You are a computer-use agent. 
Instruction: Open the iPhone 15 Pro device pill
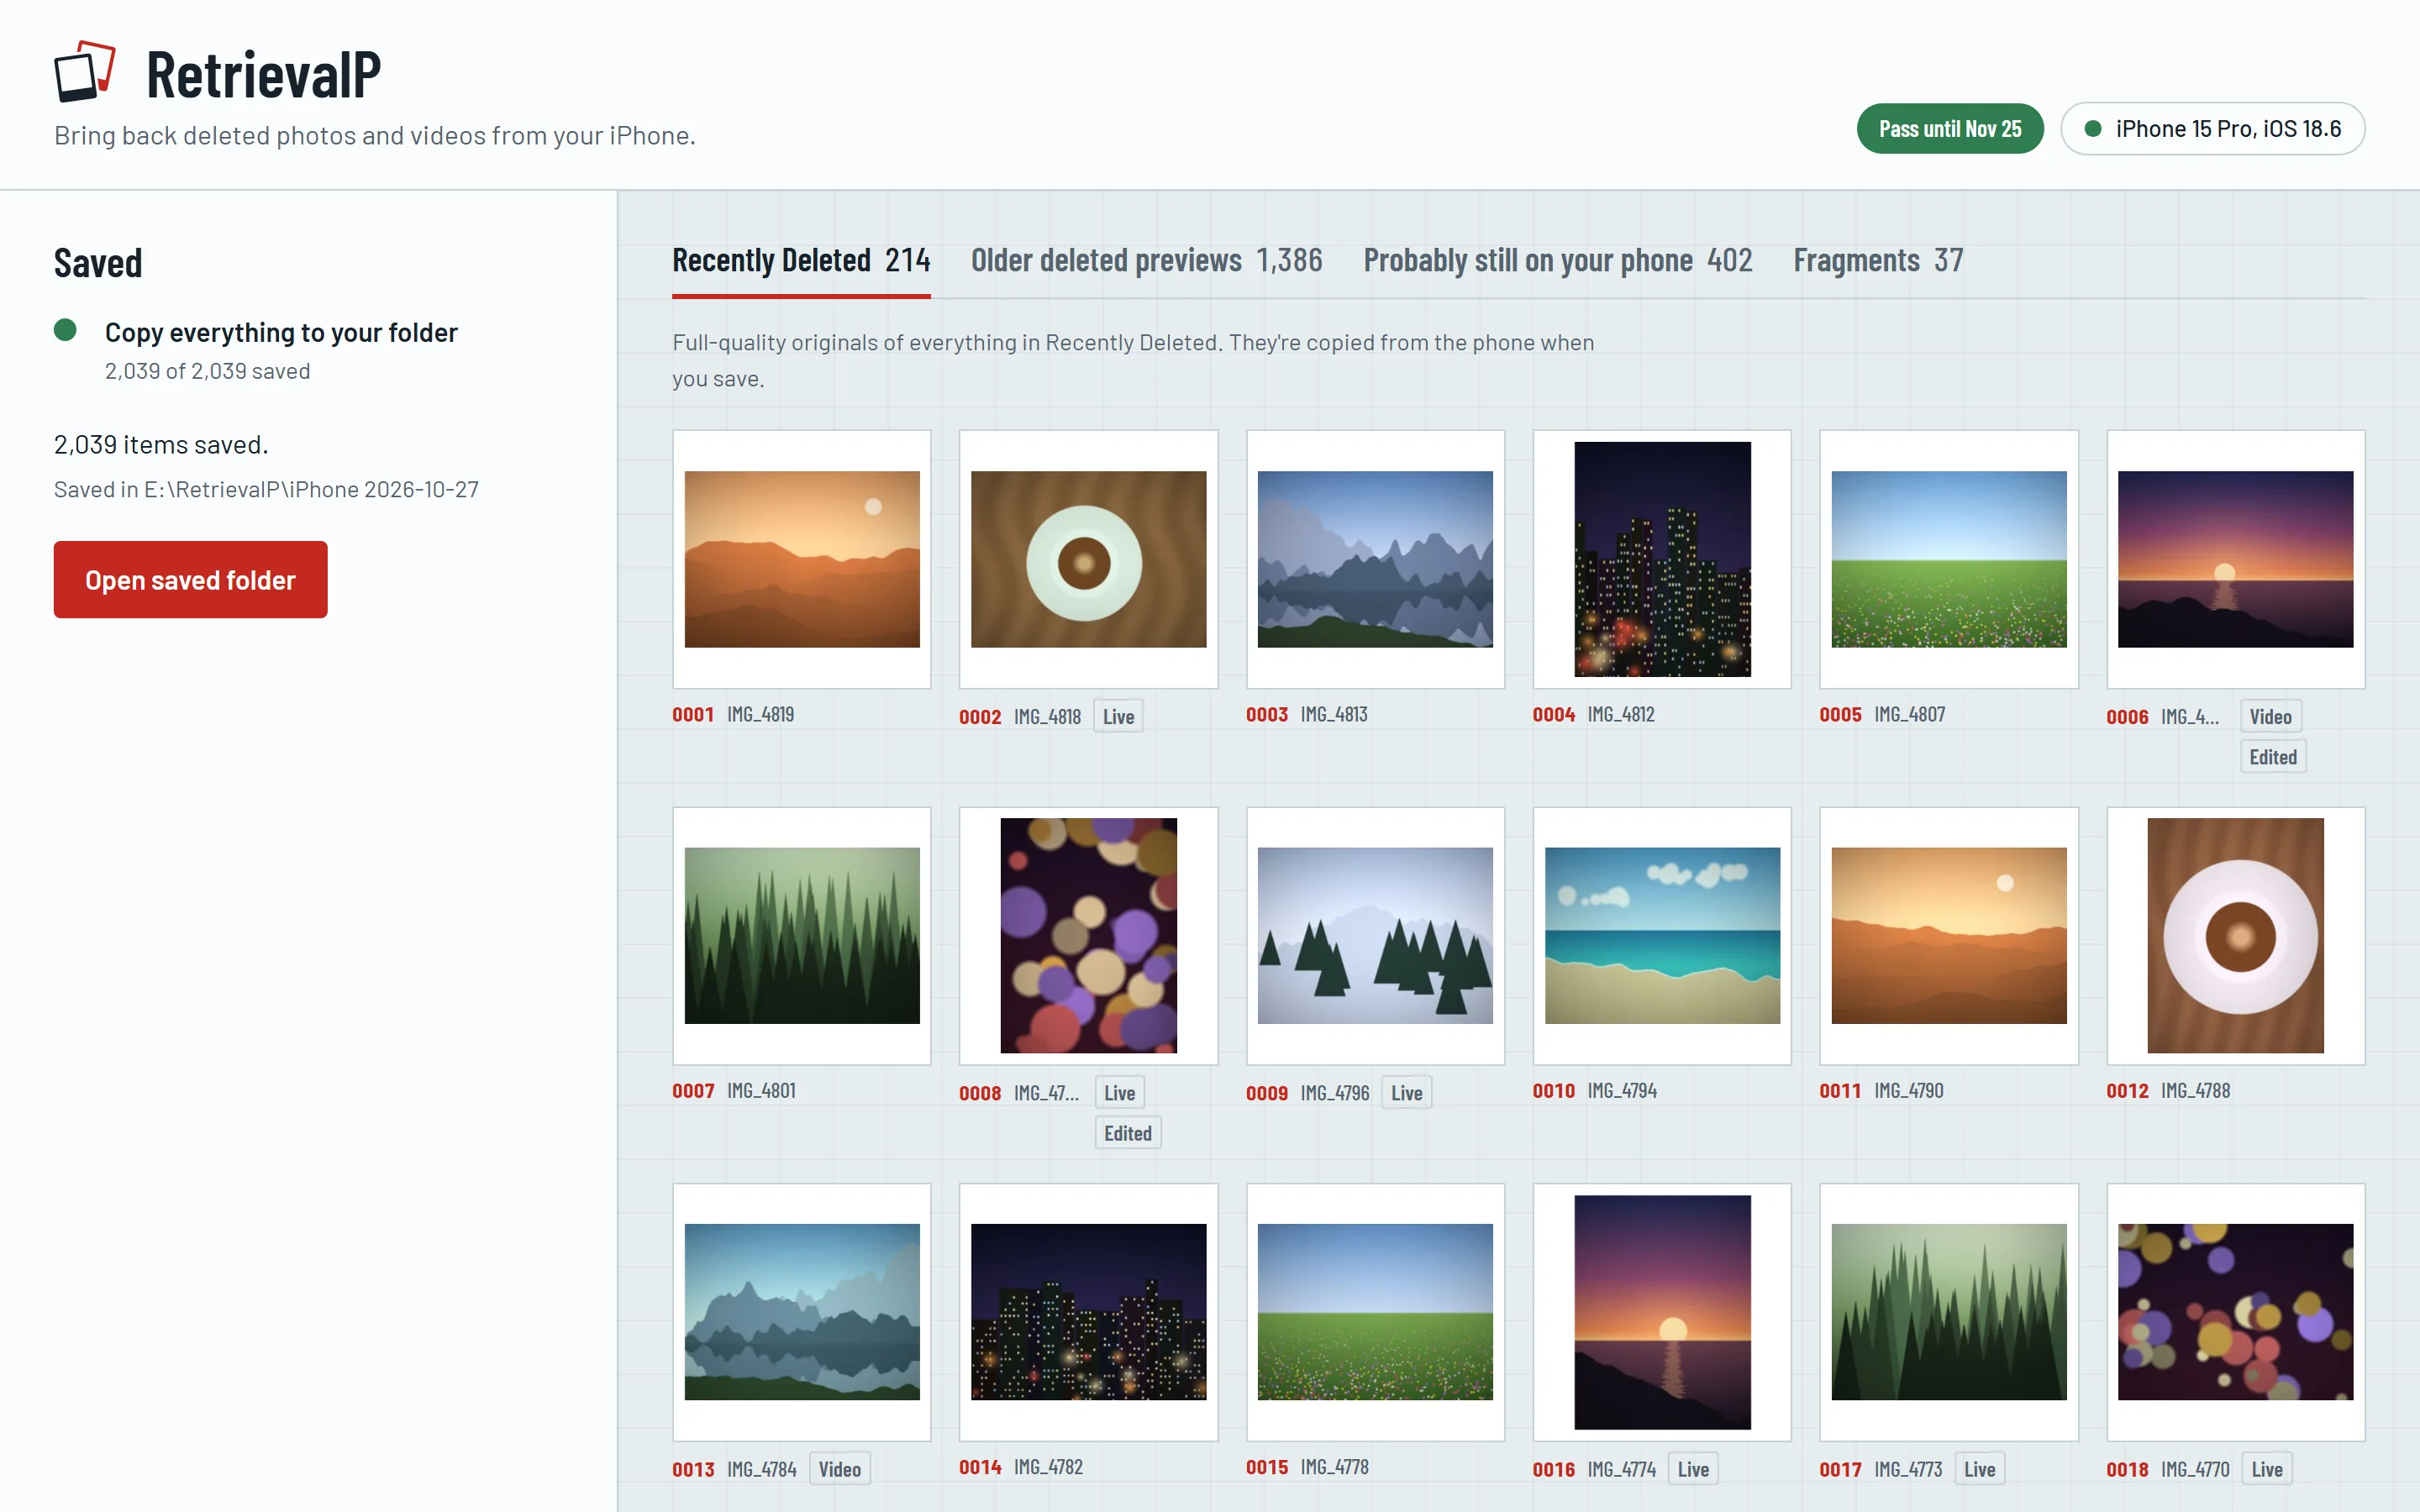pos(2212,129)
